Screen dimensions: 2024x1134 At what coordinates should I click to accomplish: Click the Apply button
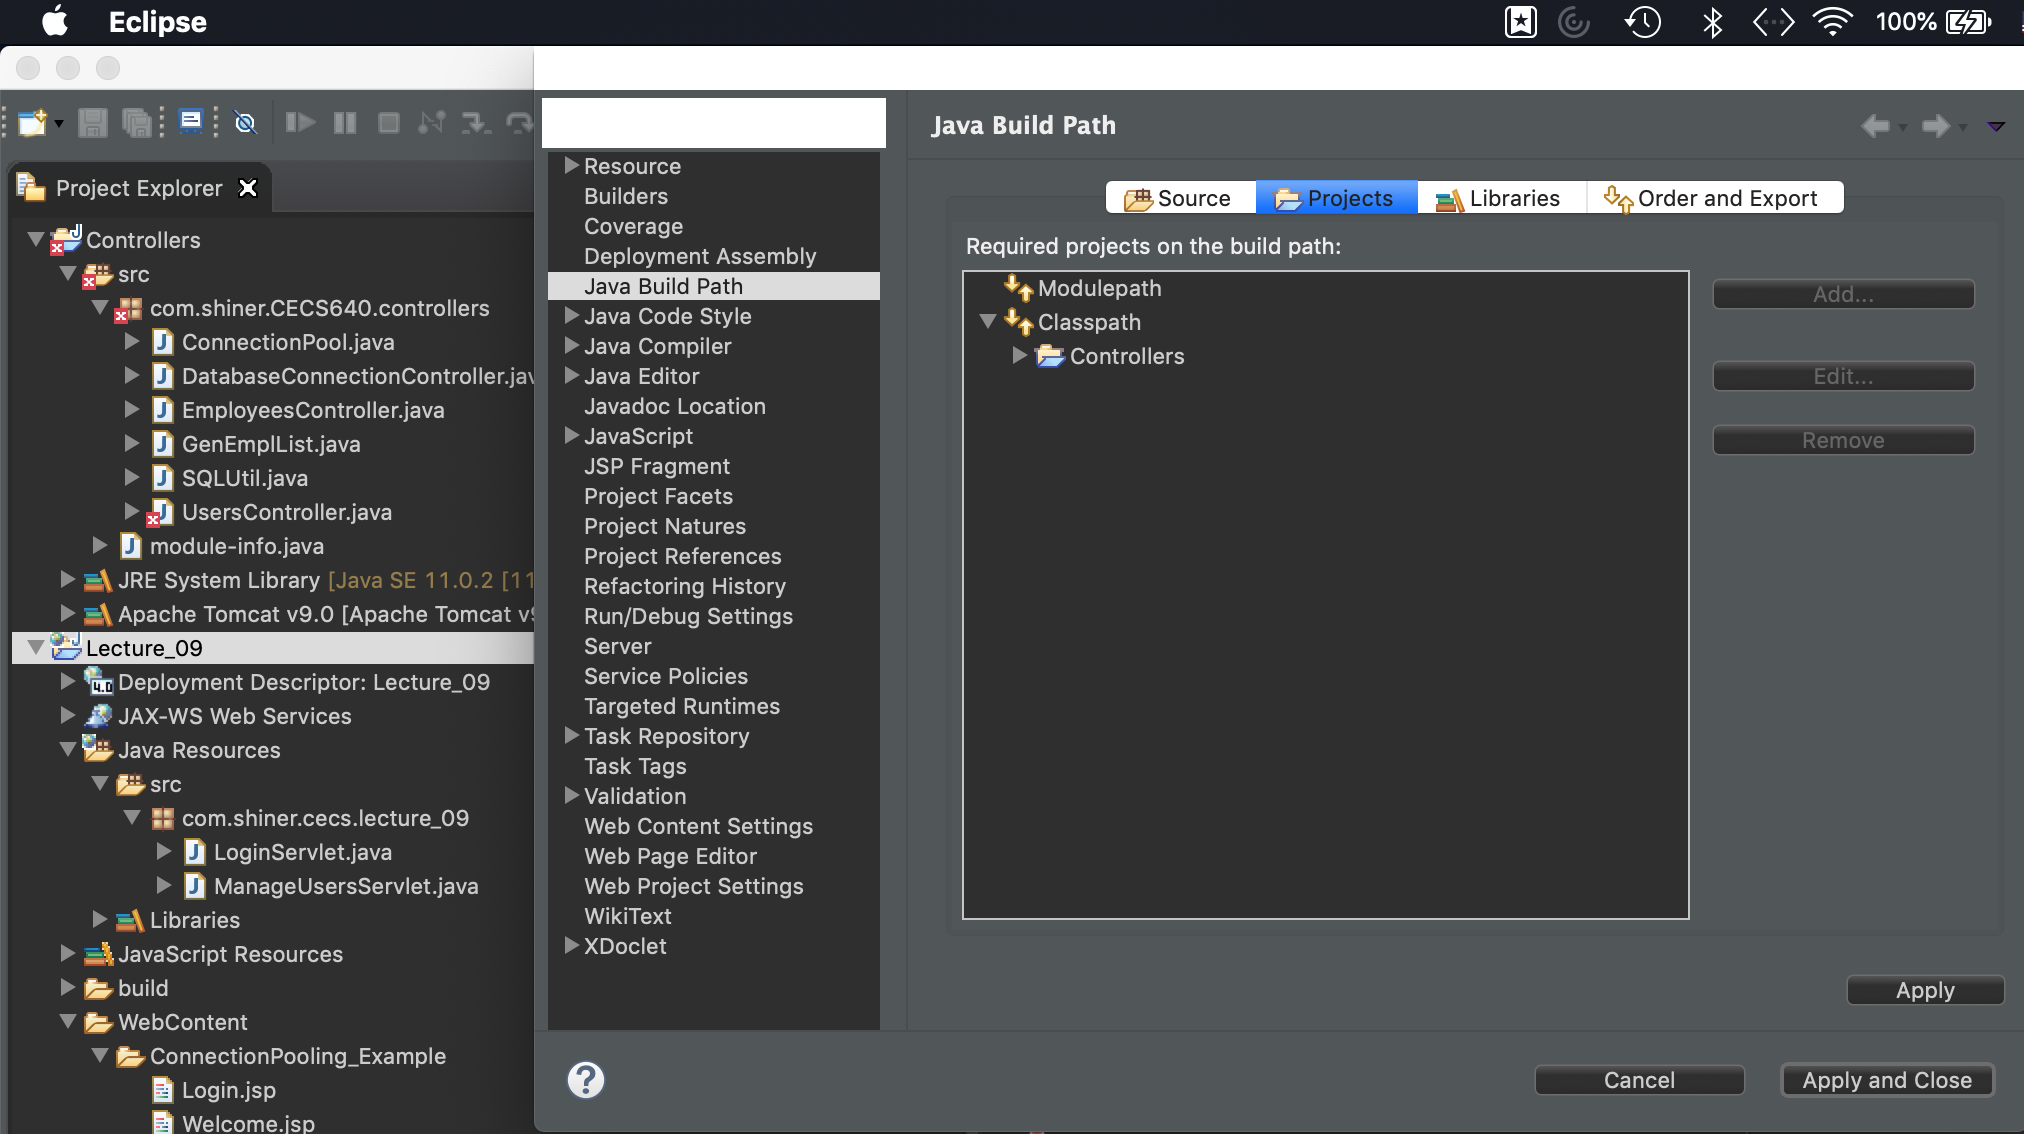1925,991
